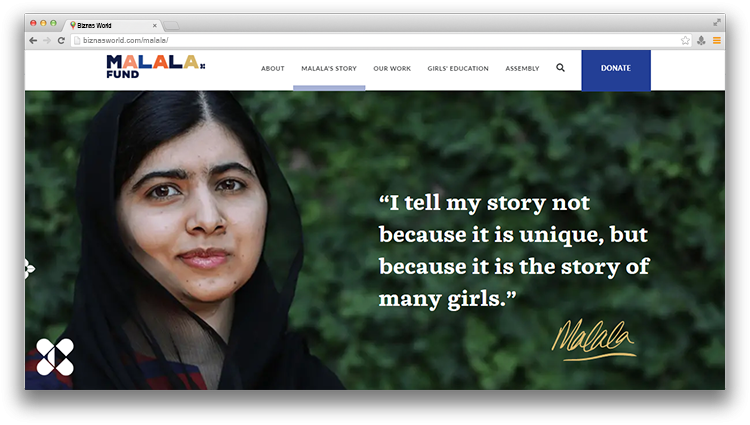The height and width of the screenshot is (425, 750).
Task: Click the white four-petal icon on the photo
Action: tap(55, 357)
